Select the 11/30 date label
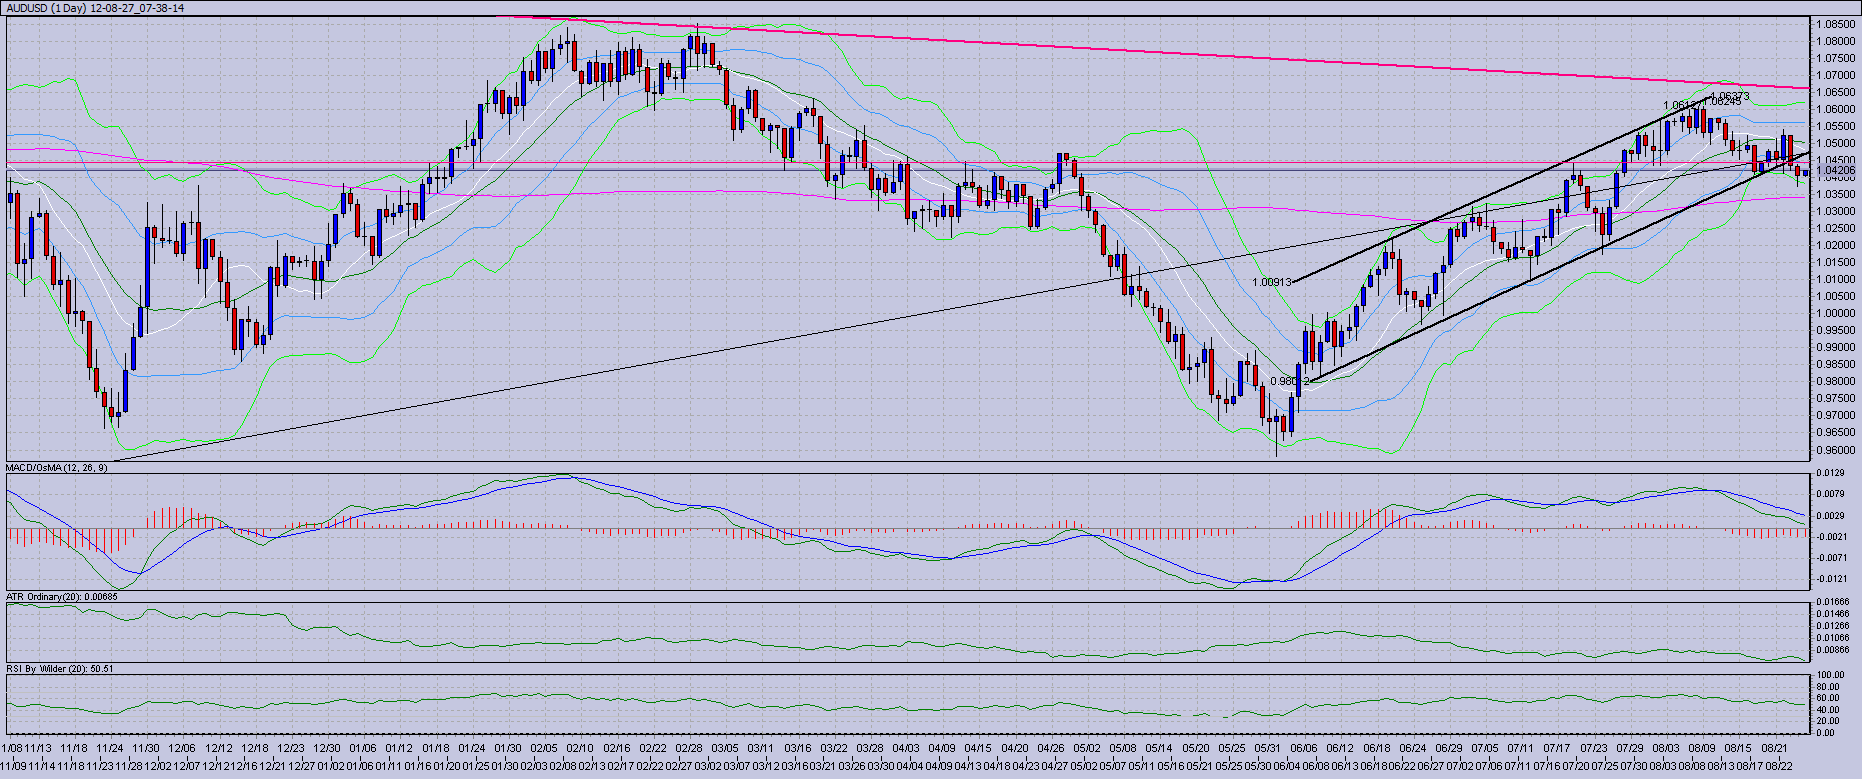 [146, 748]
